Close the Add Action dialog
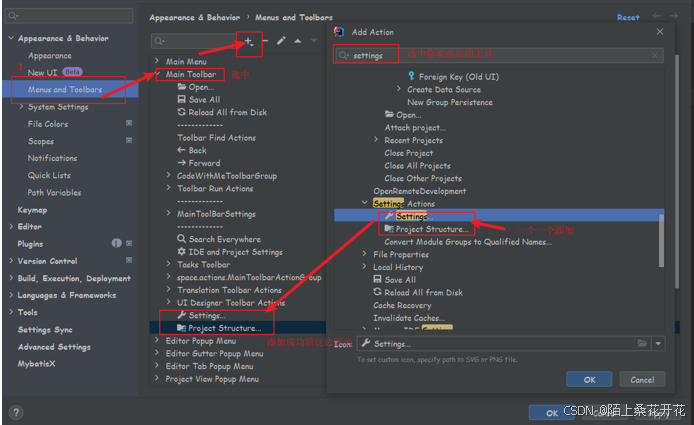This screenshot has height=425, width=694. pos(660,32)
